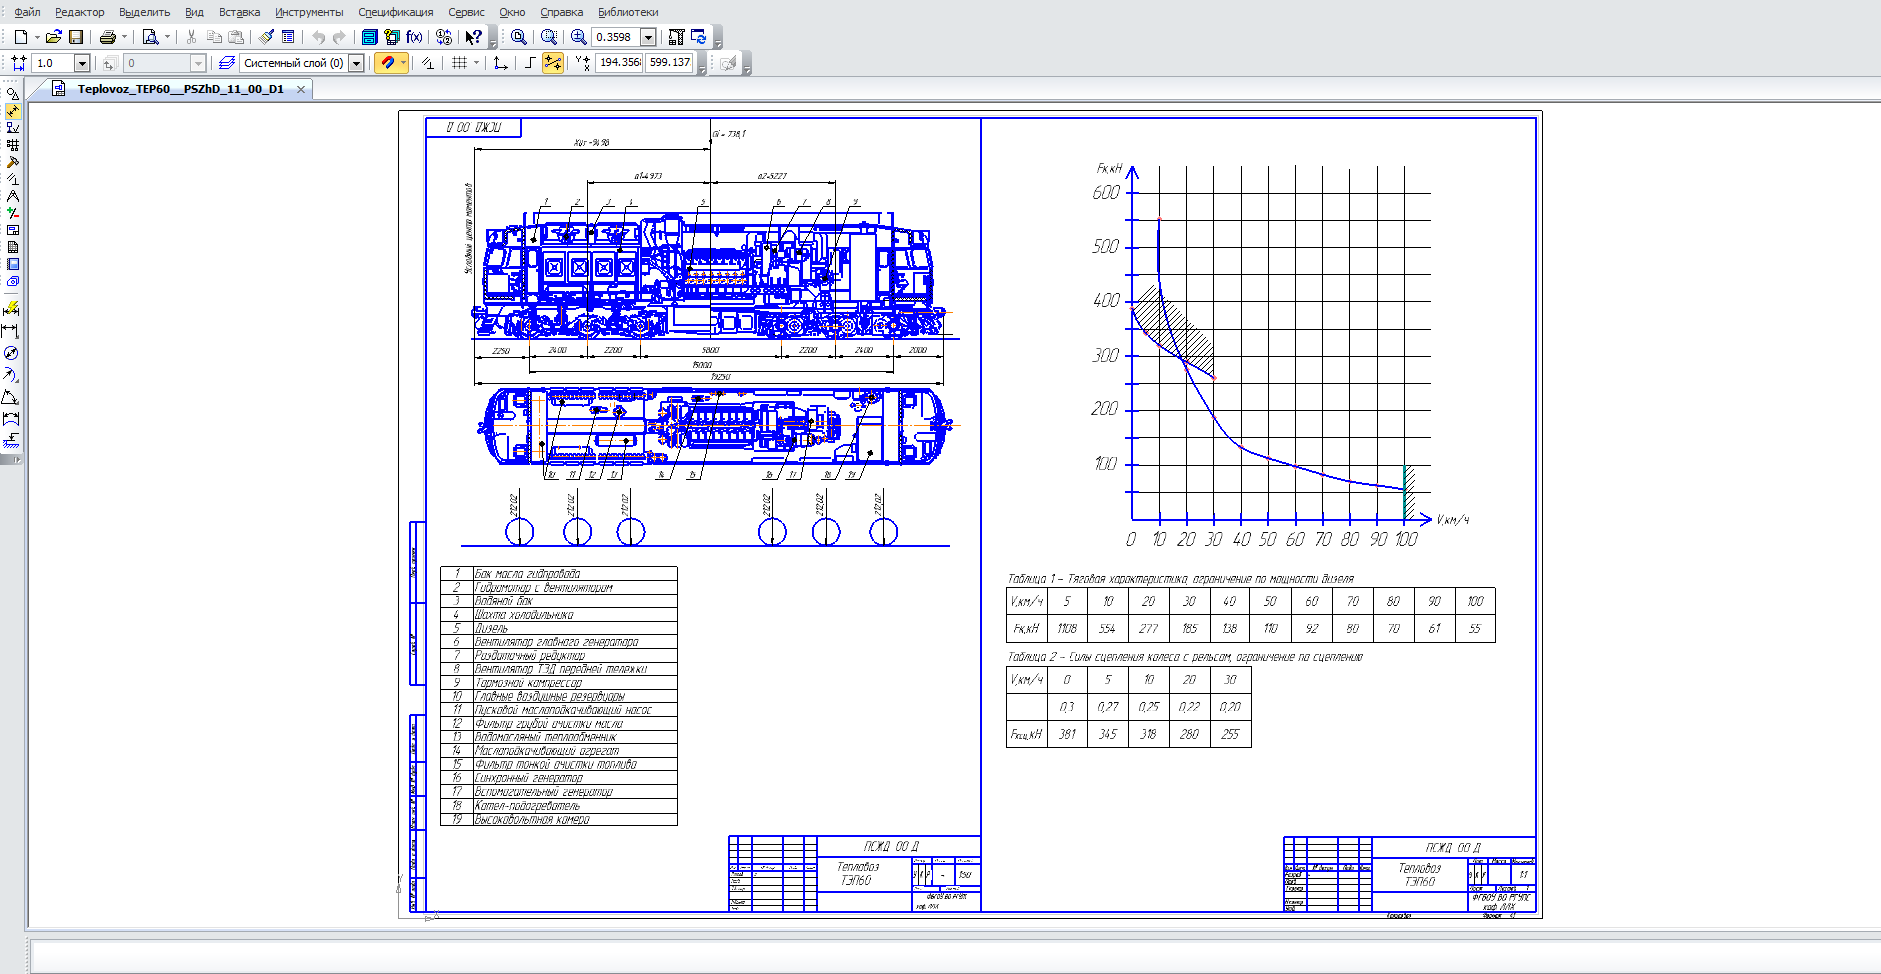
Task: Open the properties list icon next to the brush
Action: point(288,37)
